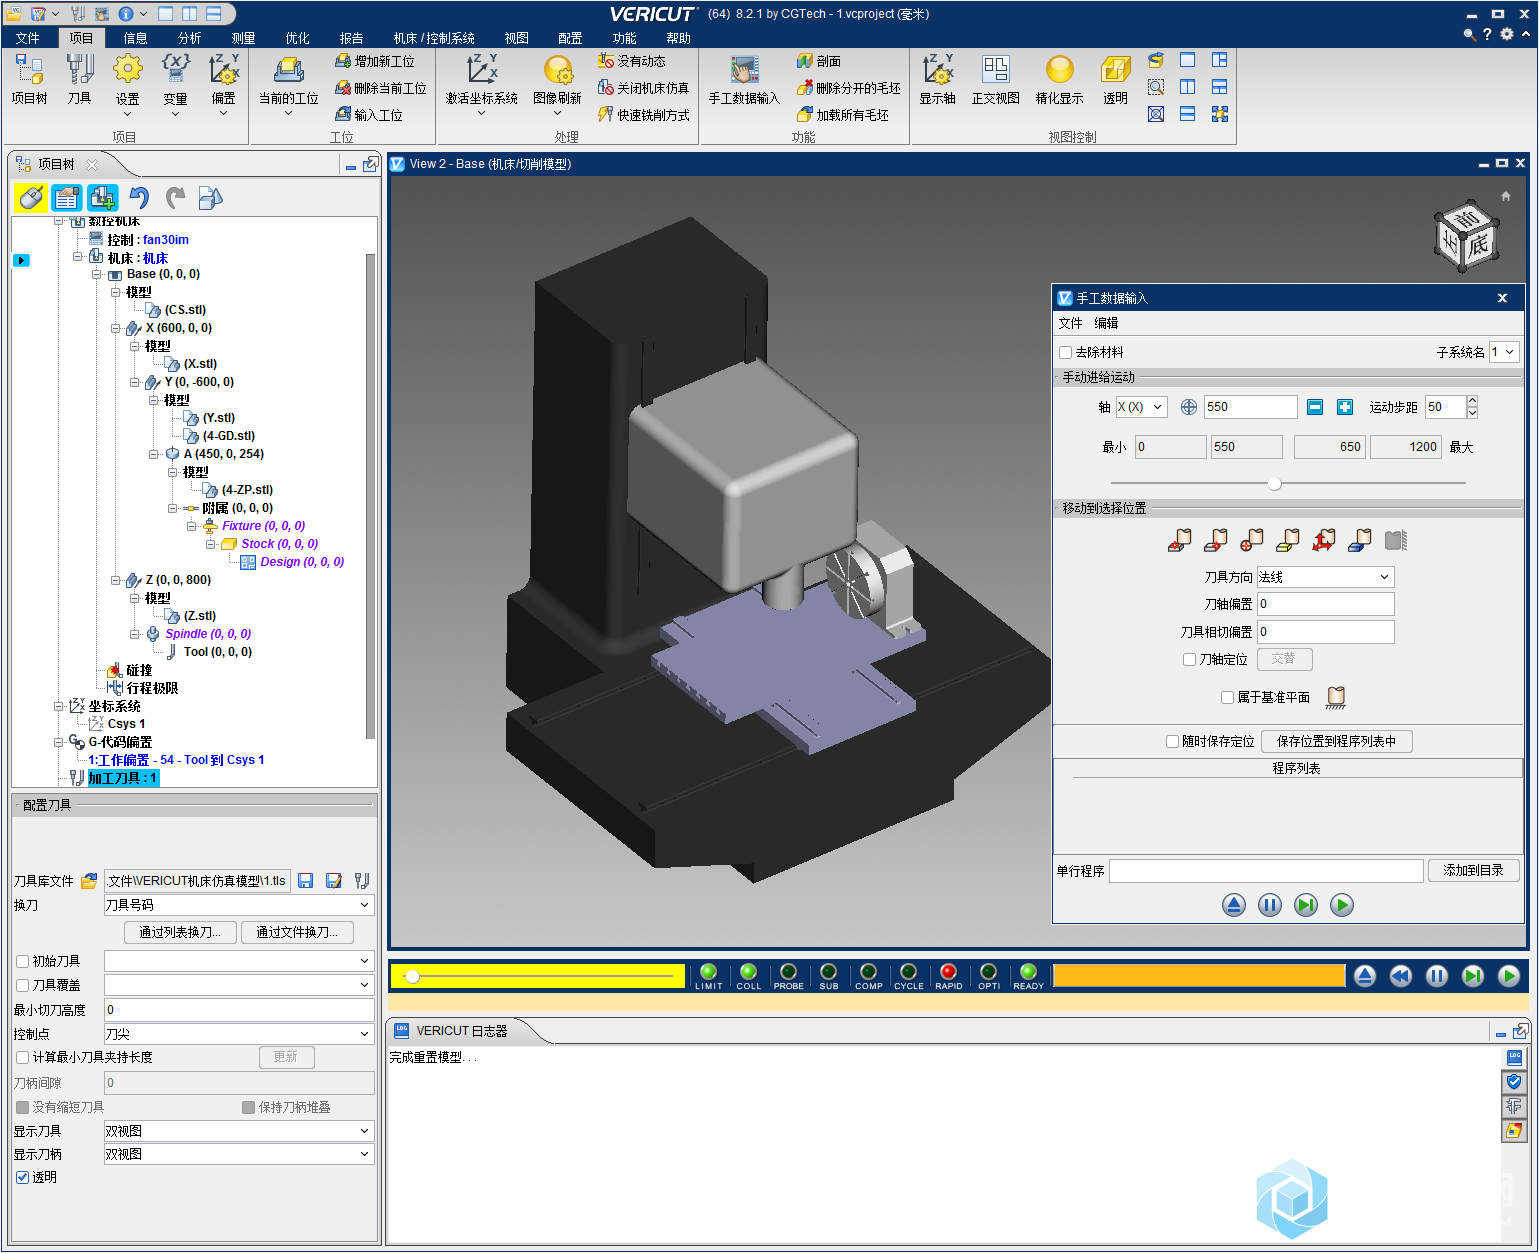1539x1253 pixels.
Task: Click 增加新工位 in the ribbon
Action: coord(375,61)
